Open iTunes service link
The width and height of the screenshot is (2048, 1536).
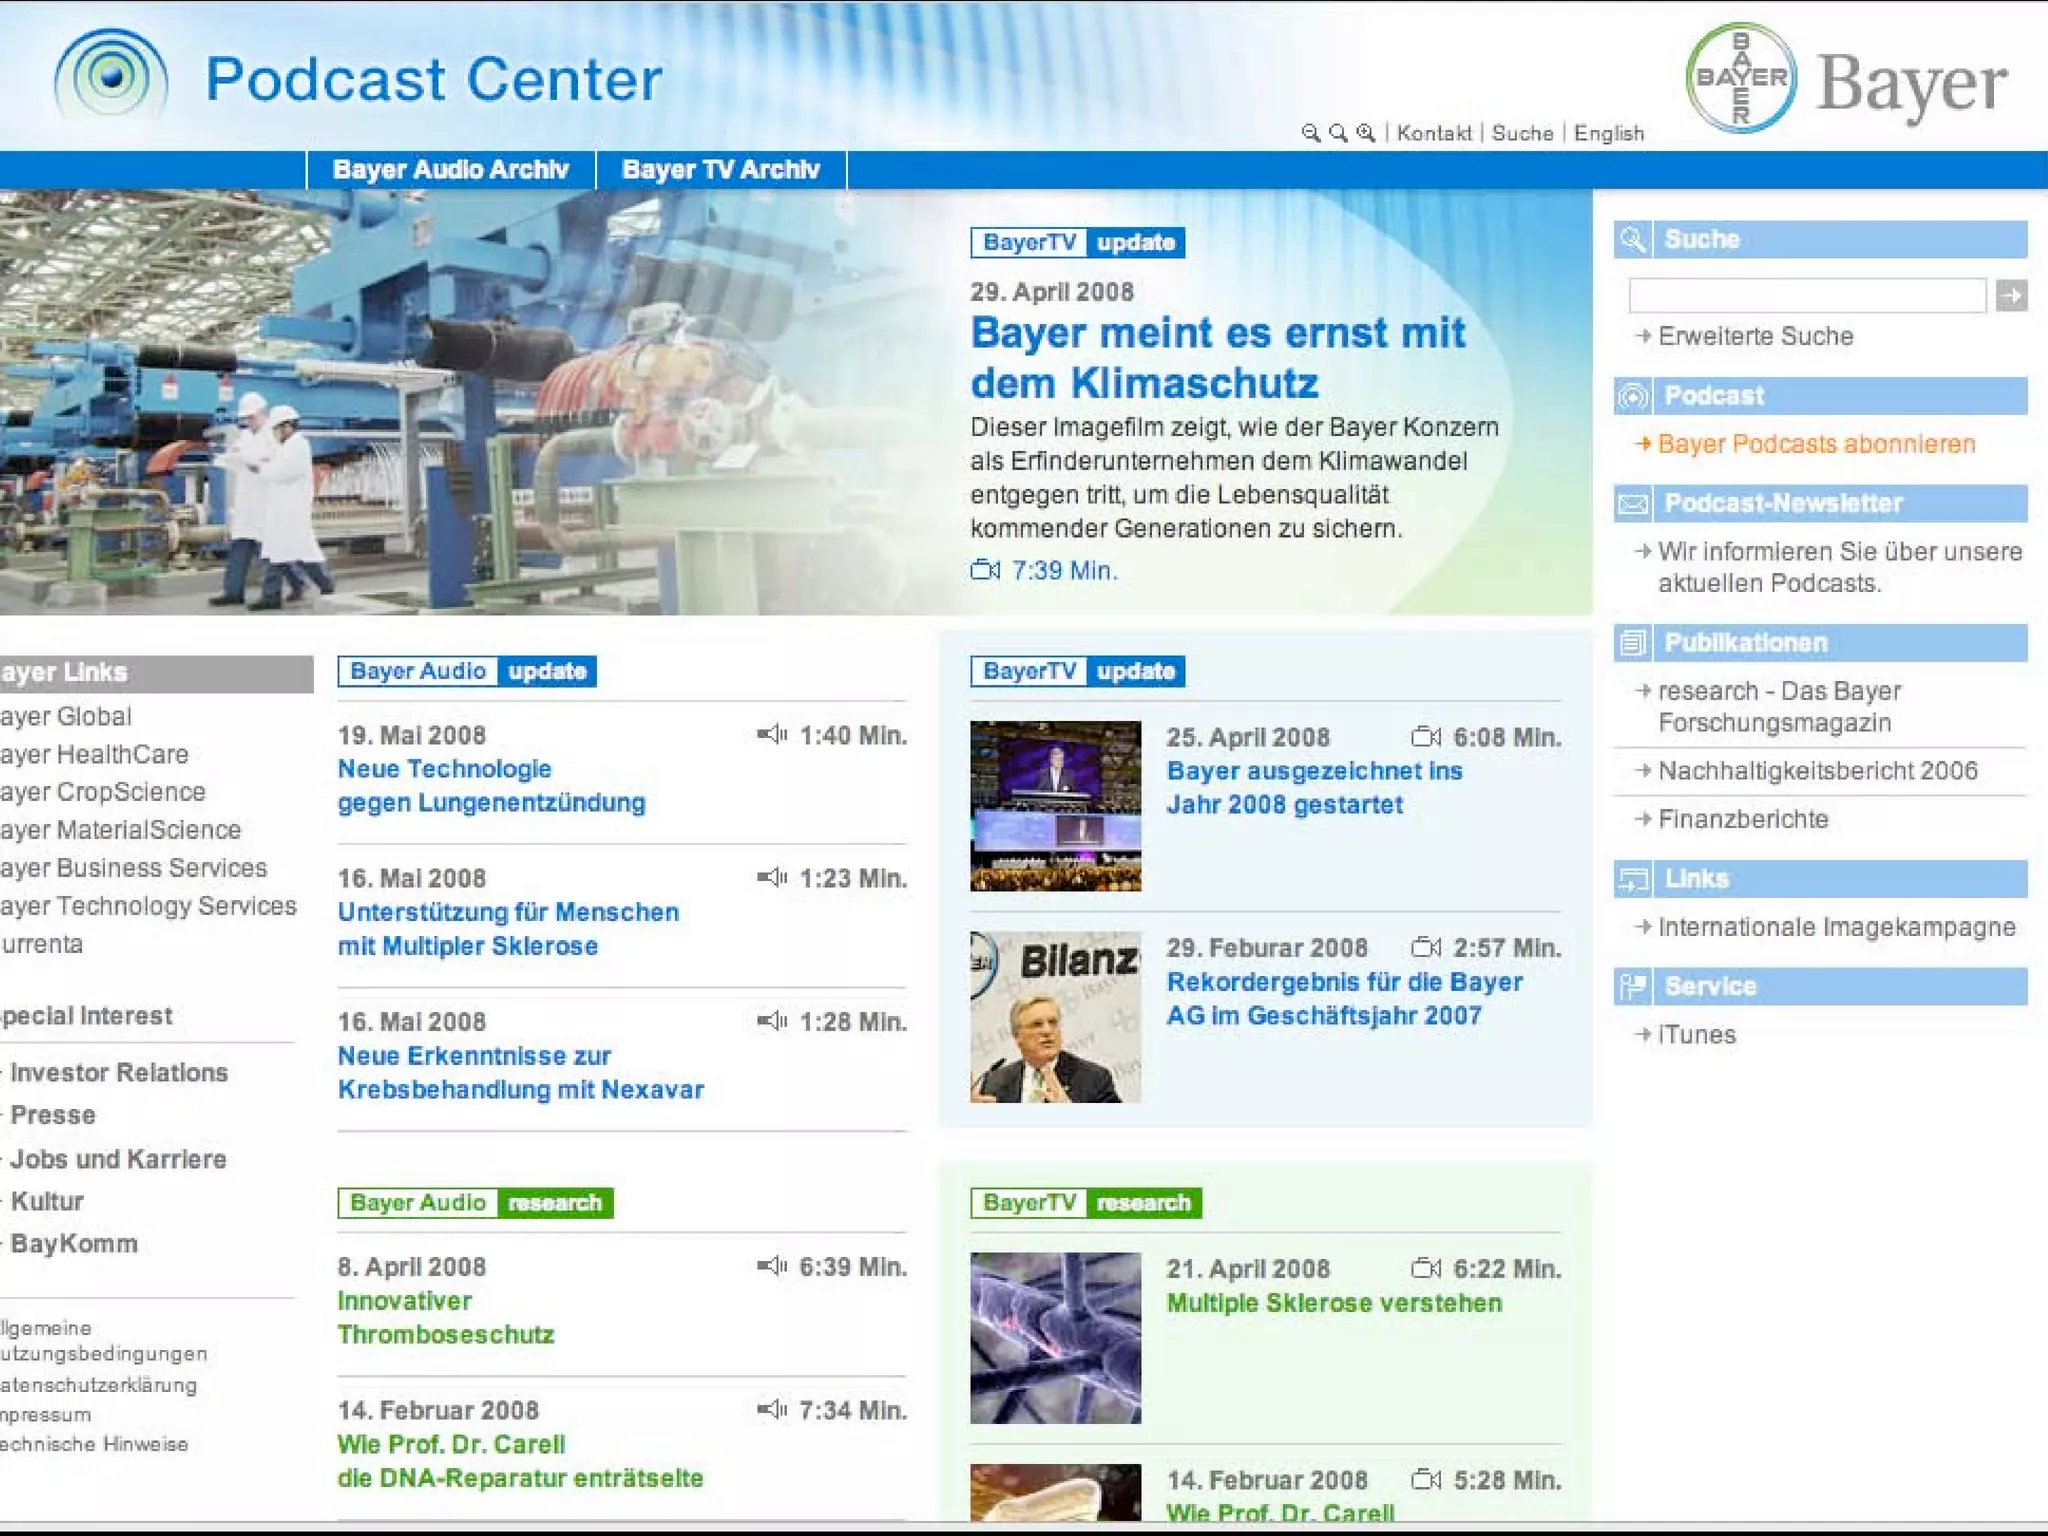pyautogui.click(x=1696, y=1035)
